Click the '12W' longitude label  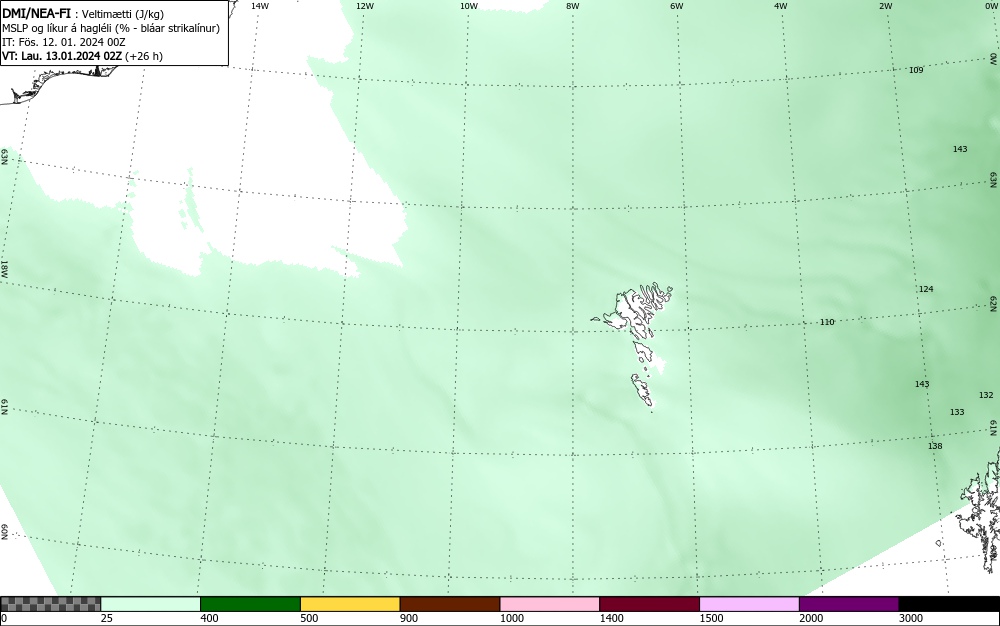[364, 6]
